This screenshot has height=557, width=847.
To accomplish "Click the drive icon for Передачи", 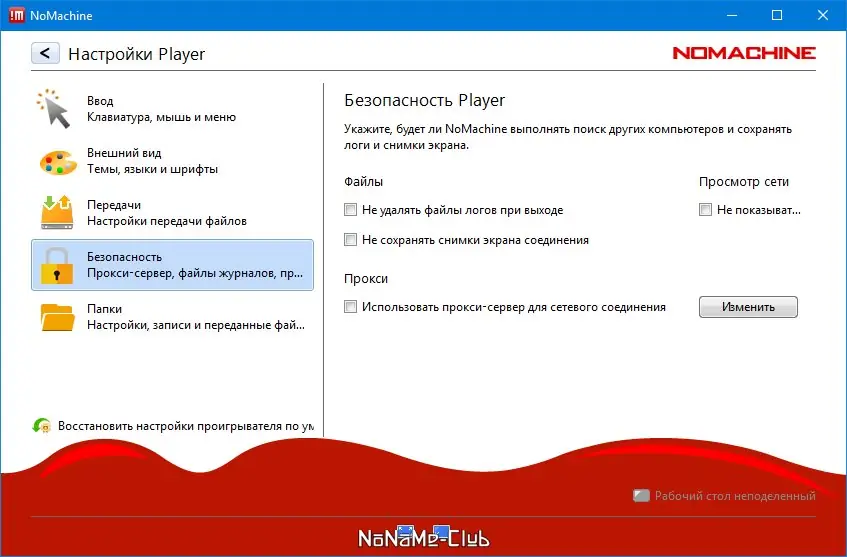I will (57, 212).
